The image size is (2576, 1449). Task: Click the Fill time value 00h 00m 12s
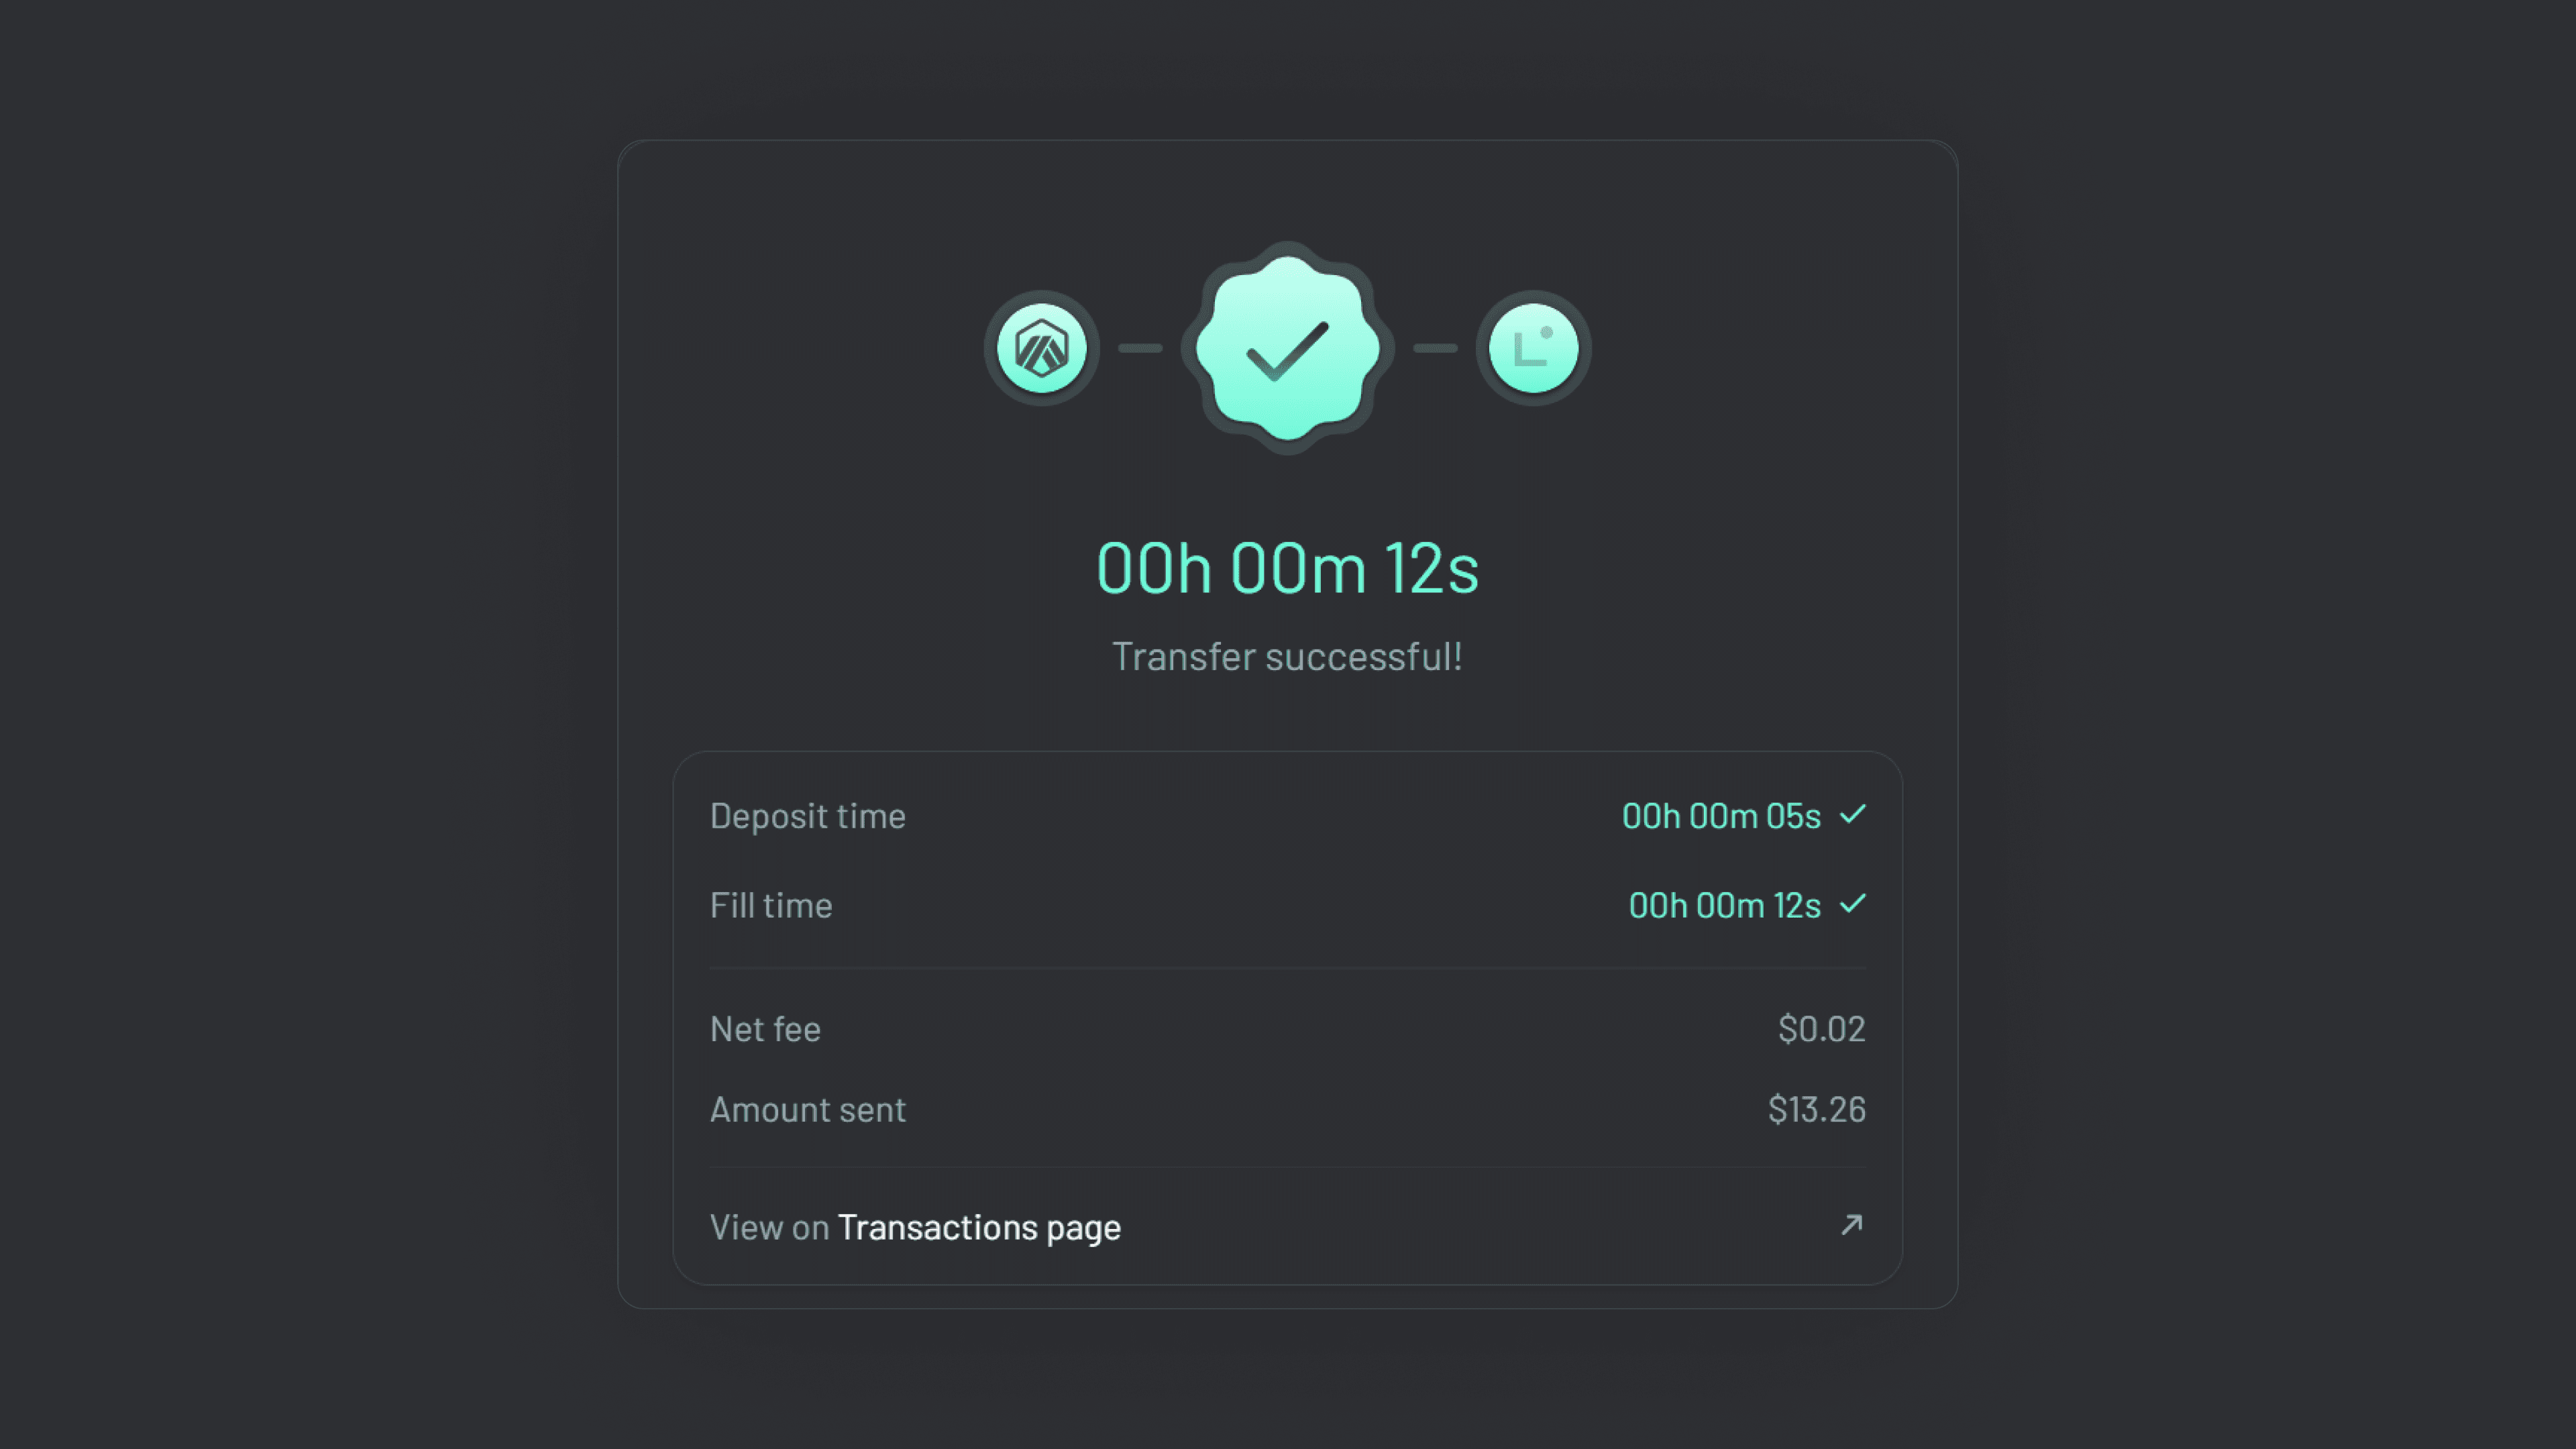(1724, 905)
